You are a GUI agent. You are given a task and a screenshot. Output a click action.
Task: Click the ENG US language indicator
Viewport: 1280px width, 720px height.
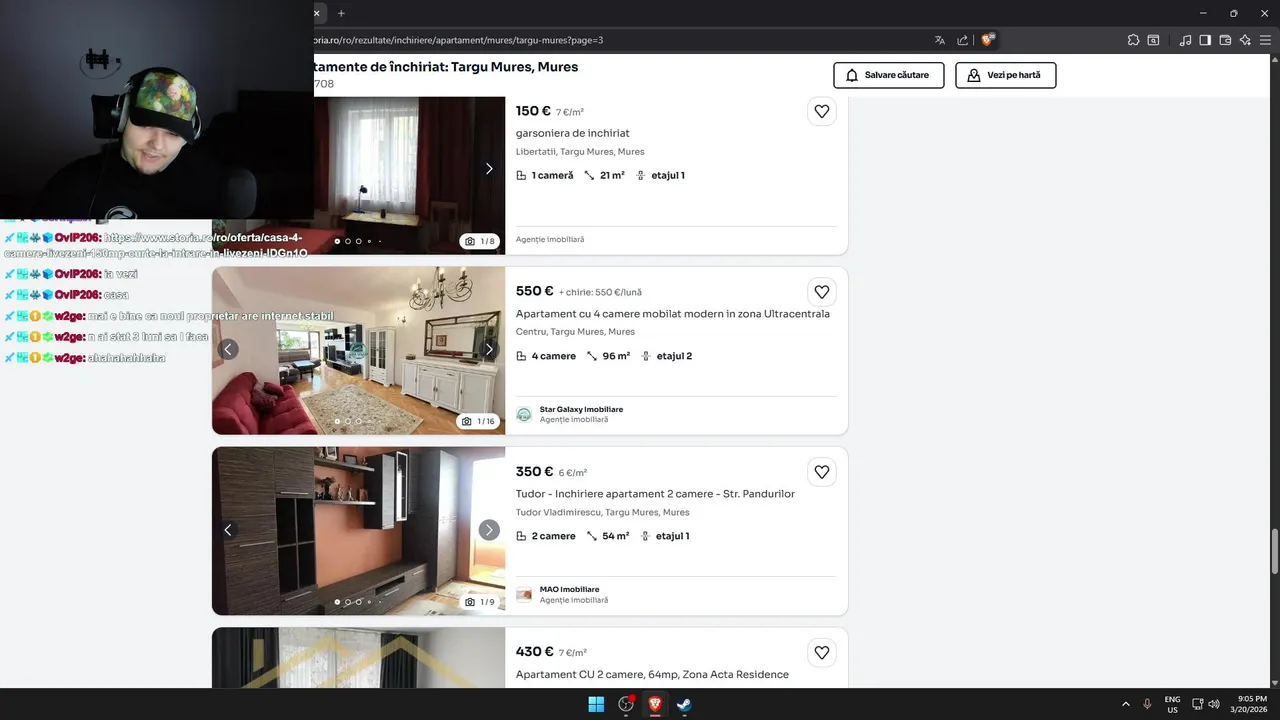pyautogui.click(x=1172, y=704)
